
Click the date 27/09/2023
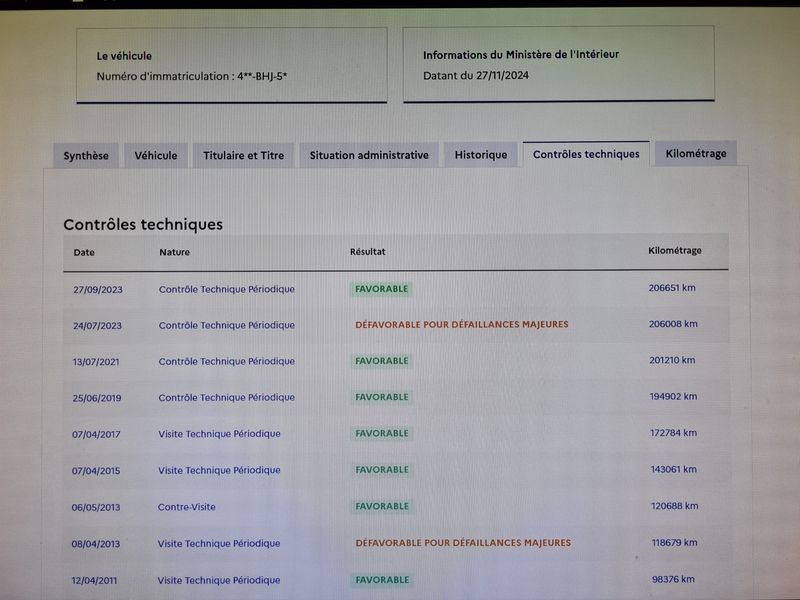(x=98, y=290)
